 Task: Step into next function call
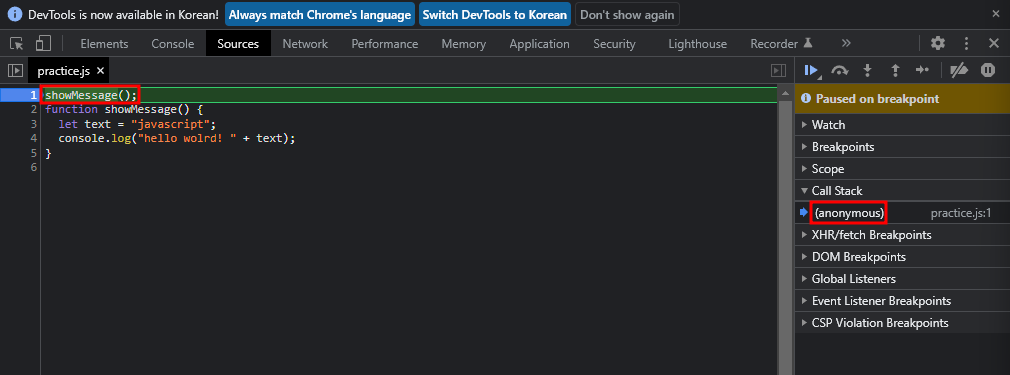coord(867,70)
